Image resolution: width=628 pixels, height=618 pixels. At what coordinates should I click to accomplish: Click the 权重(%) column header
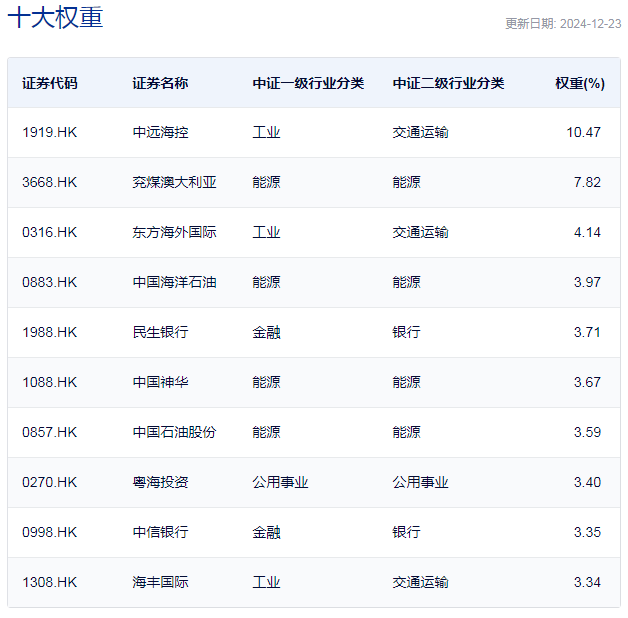[580, 83]
